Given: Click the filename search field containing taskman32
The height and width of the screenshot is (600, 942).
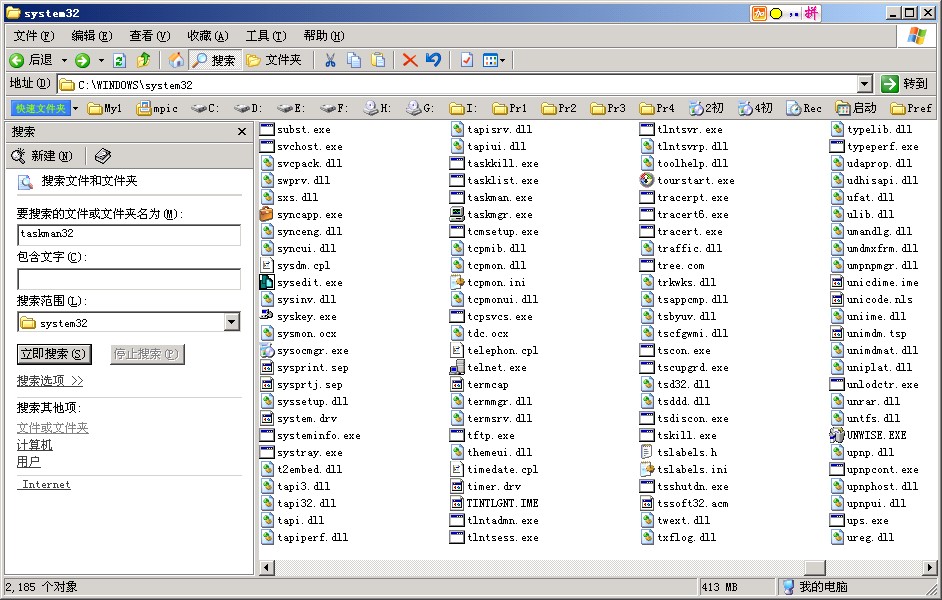Looking at the screenshot, I should pyautogui.click(x=129, y=234).
